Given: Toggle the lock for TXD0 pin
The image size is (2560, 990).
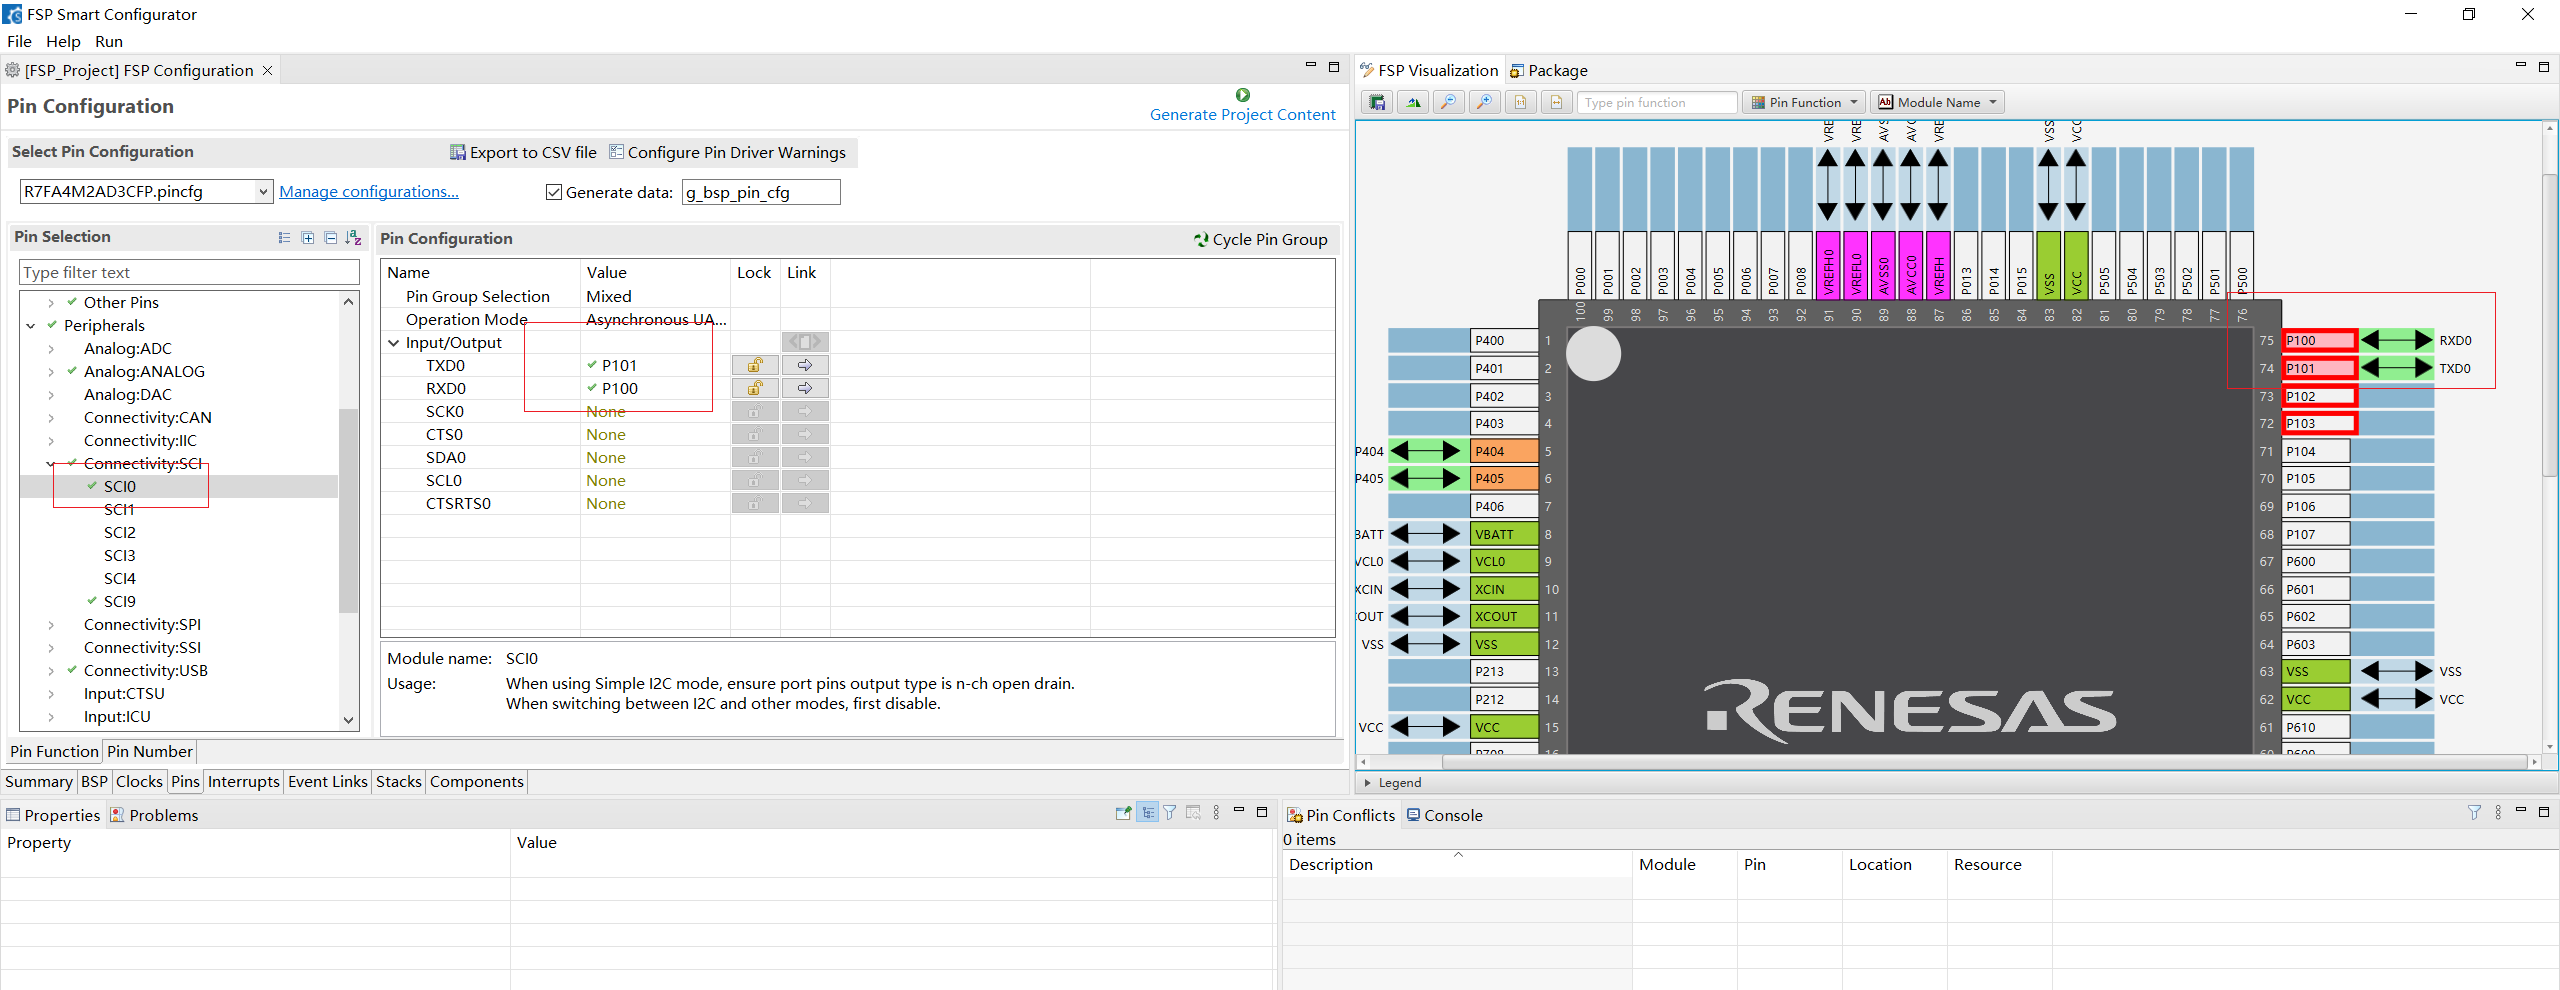Looking at the screenshot, I should [755, 365].
